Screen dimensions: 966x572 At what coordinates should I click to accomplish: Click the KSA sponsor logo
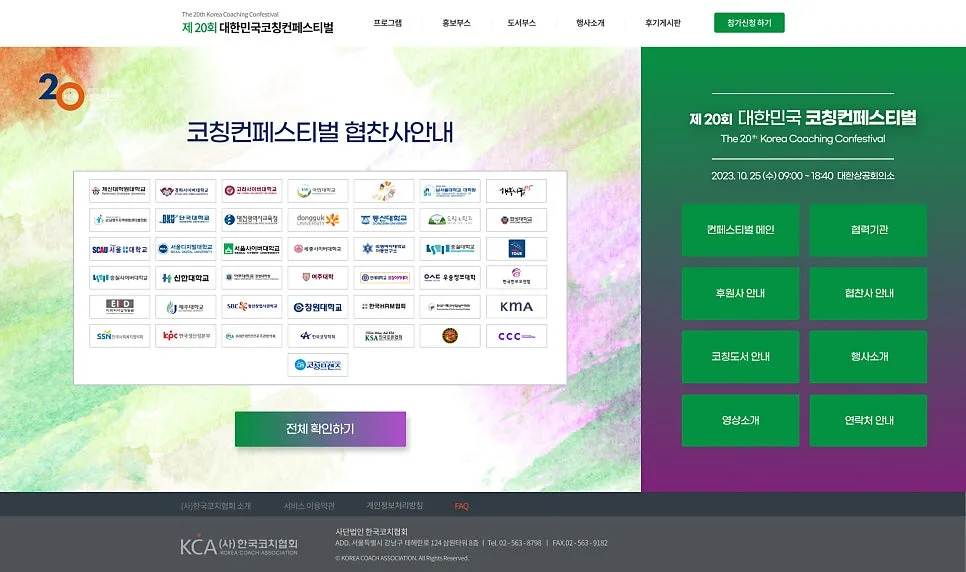[x=384, y=336]
